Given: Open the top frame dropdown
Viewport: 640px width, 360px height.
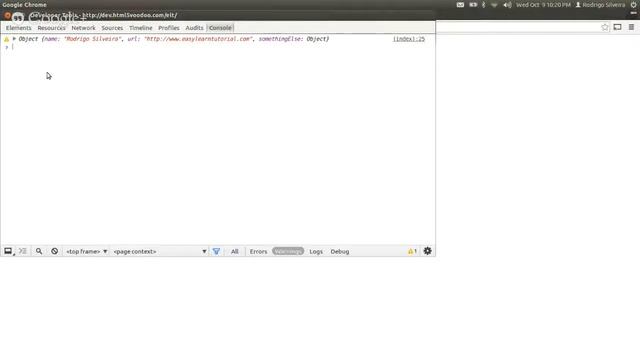Looking at the screenshot, I should point(87,251).
